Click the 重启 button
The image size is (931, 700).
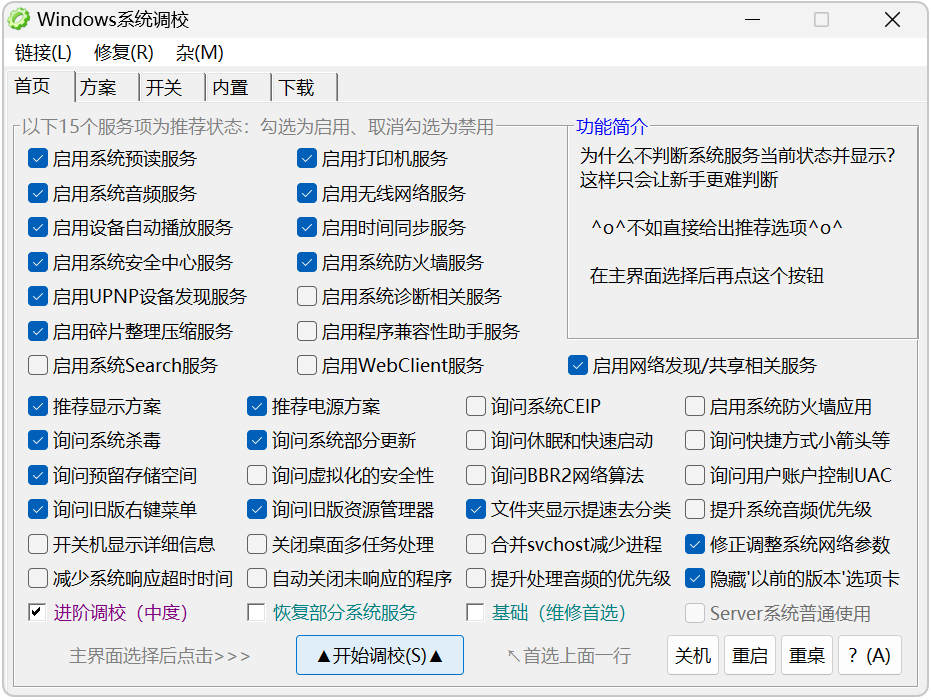tap(750, 655)
